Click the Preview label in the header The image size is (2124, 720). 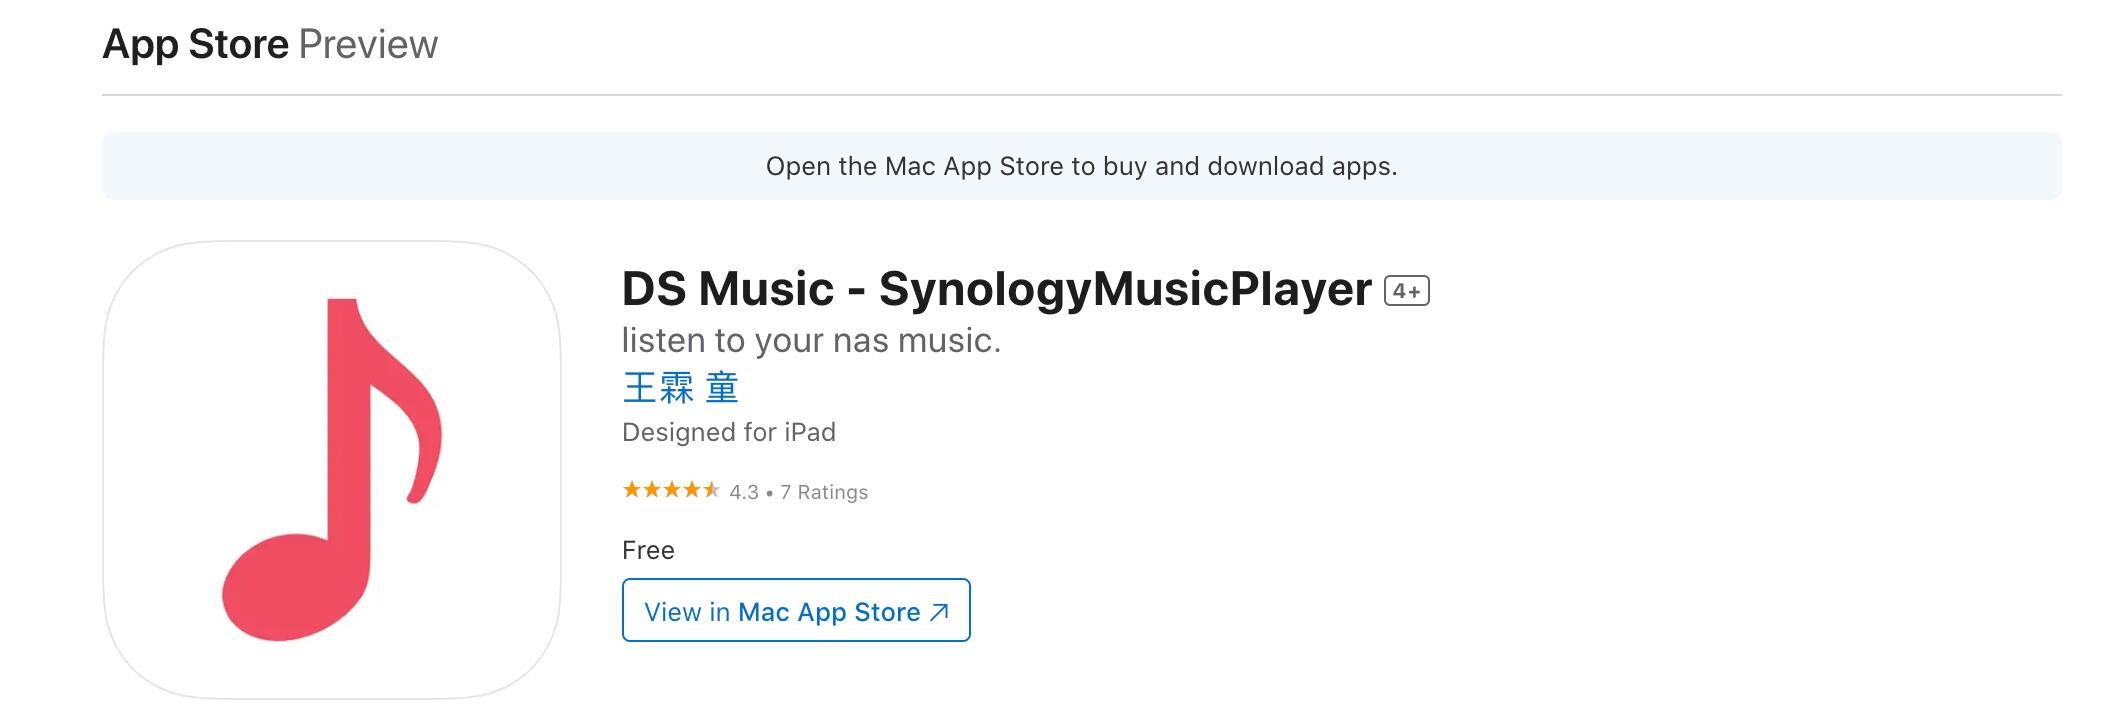368,45
